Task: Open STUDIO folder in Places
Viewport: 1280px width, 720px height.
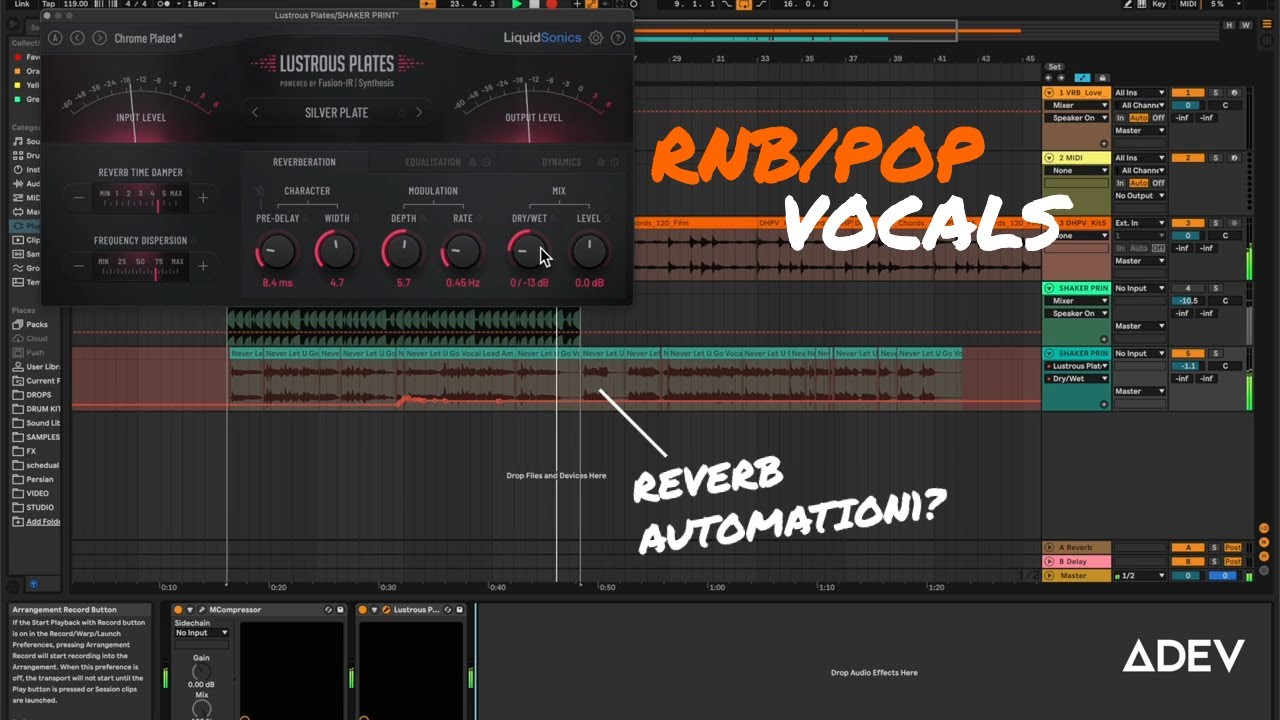Action: coord(36,507)
